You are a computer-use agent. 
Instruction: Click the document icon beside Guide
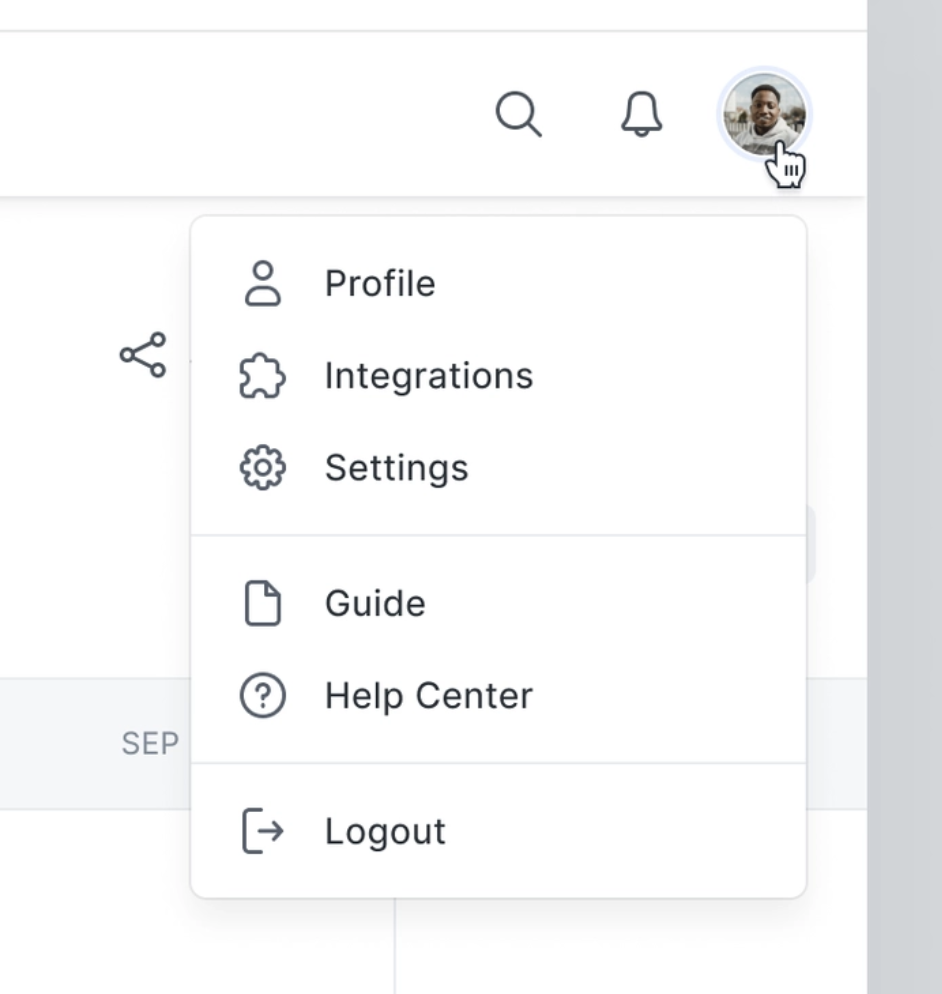[x=263, y=604]
